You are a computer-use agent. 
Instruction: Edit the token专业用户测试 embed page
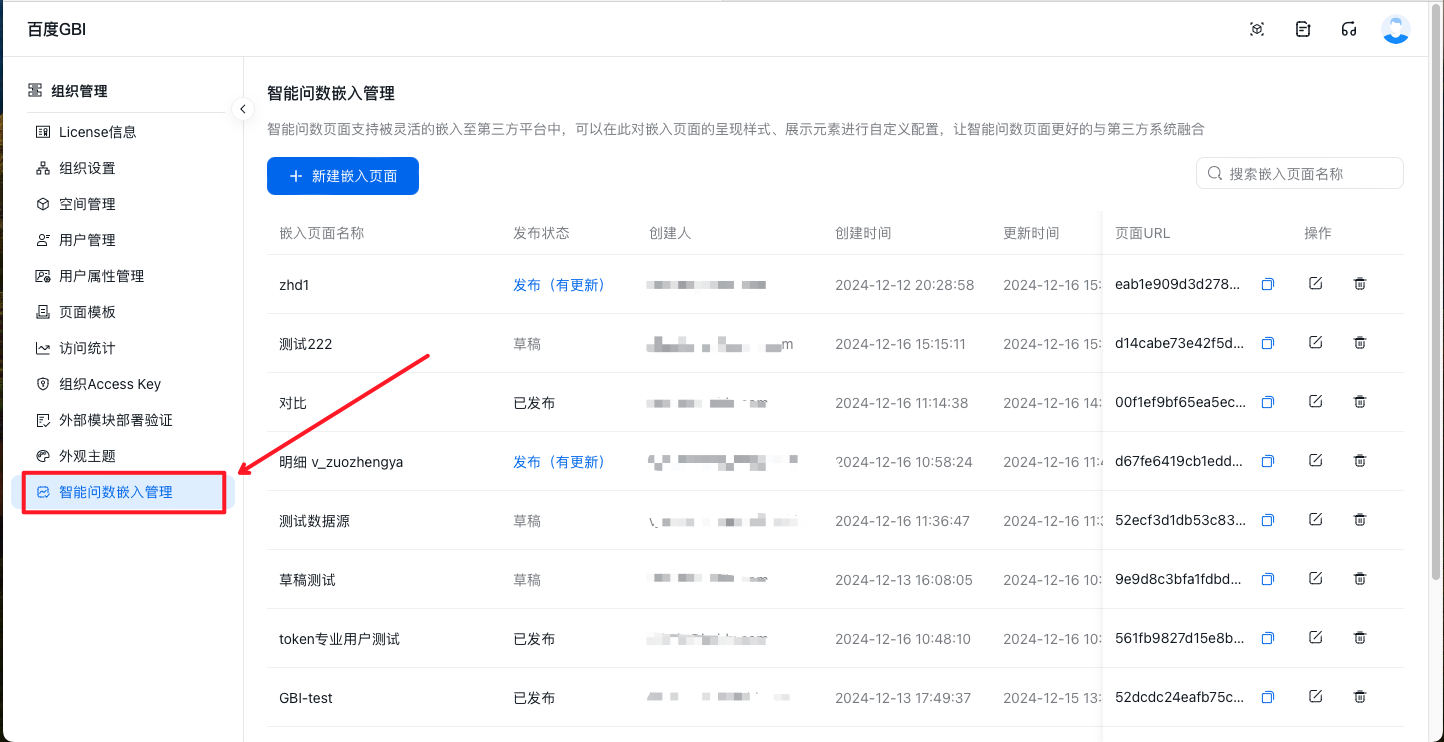pyautogui.click(x=1315, y=638)
